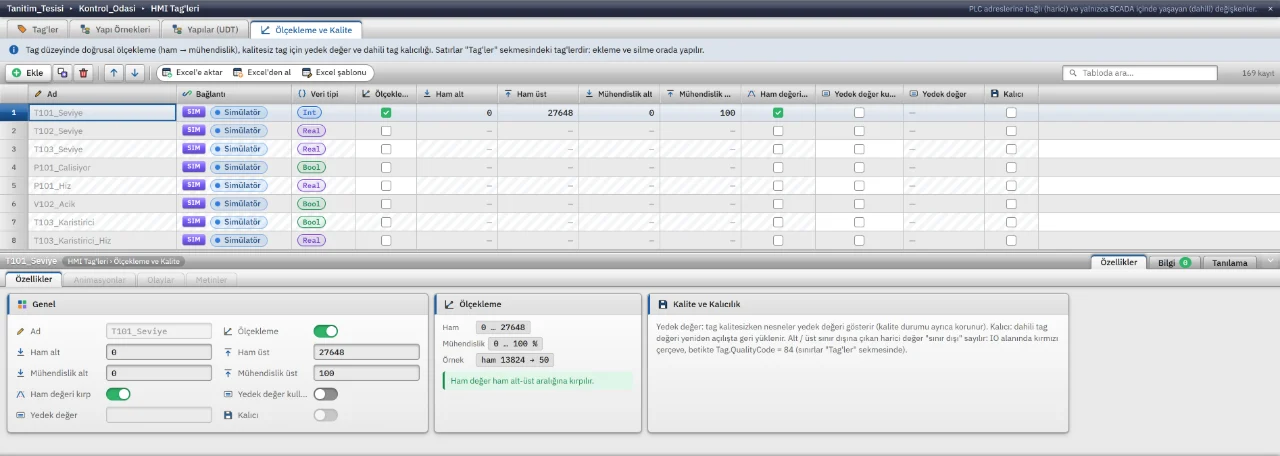Click the duplicate row icon
1280x456 pixels.
tap(63, 73)
